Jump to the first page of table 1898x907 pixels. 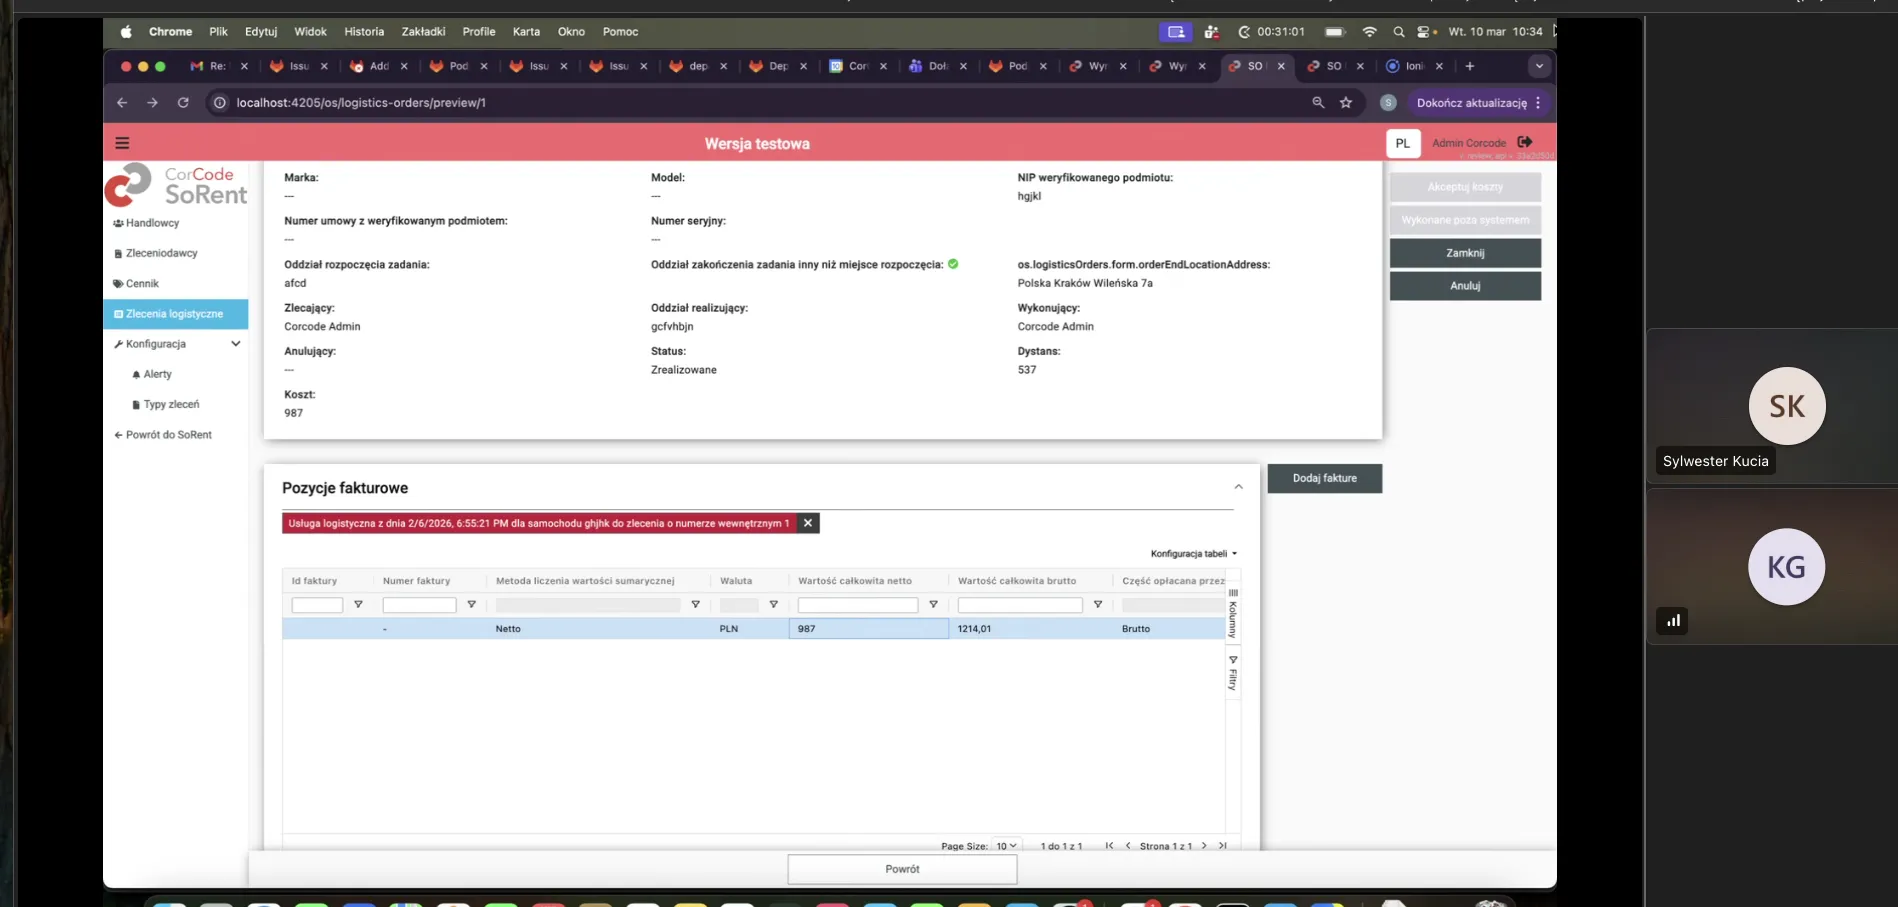click(x=1109, y=846)
